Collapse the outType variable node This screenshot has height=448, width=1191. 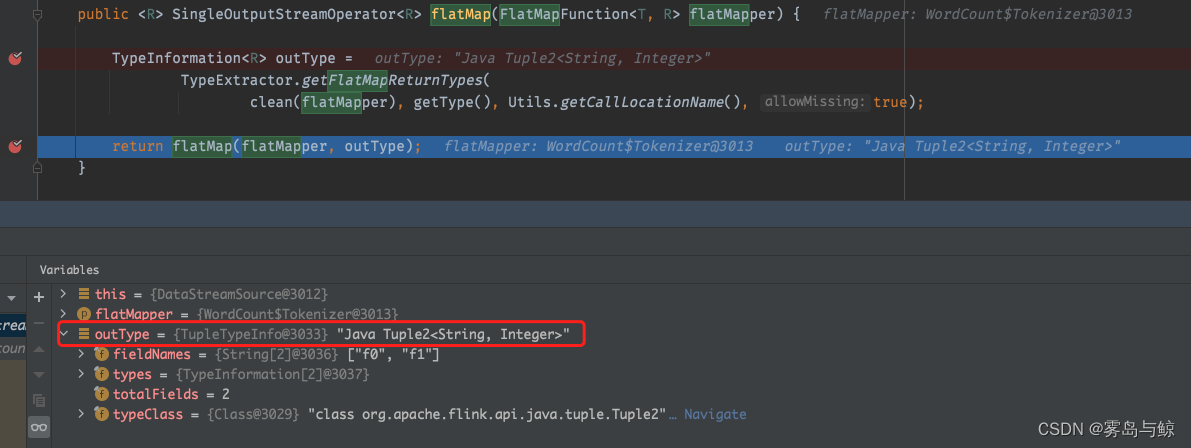65,334
